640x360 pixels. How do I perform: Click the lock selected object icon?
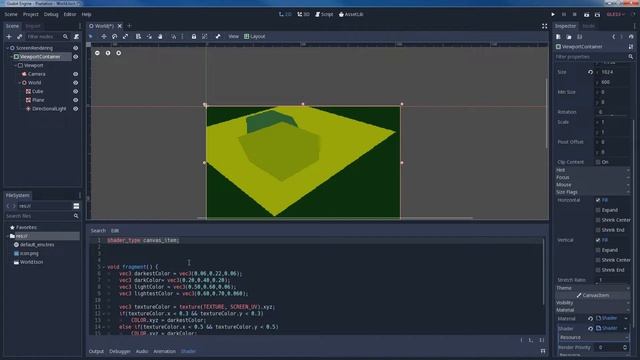(194, 36)
